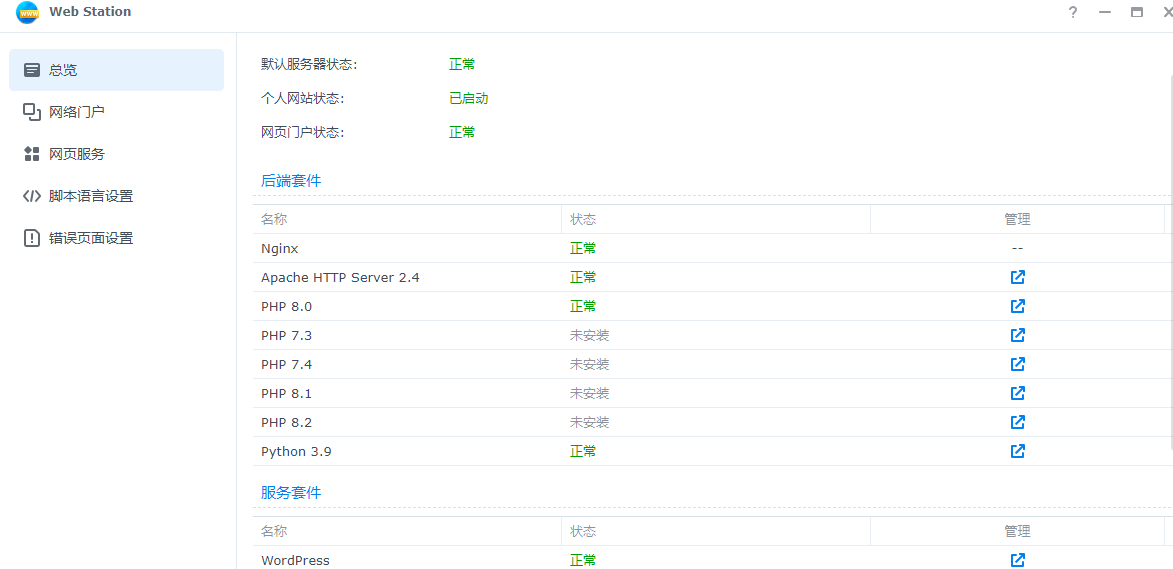The width and height of the screenshot is (1173, 569).
Task: Open the Python 3.9 management link icon
Action: click(x=1017, y=451)
